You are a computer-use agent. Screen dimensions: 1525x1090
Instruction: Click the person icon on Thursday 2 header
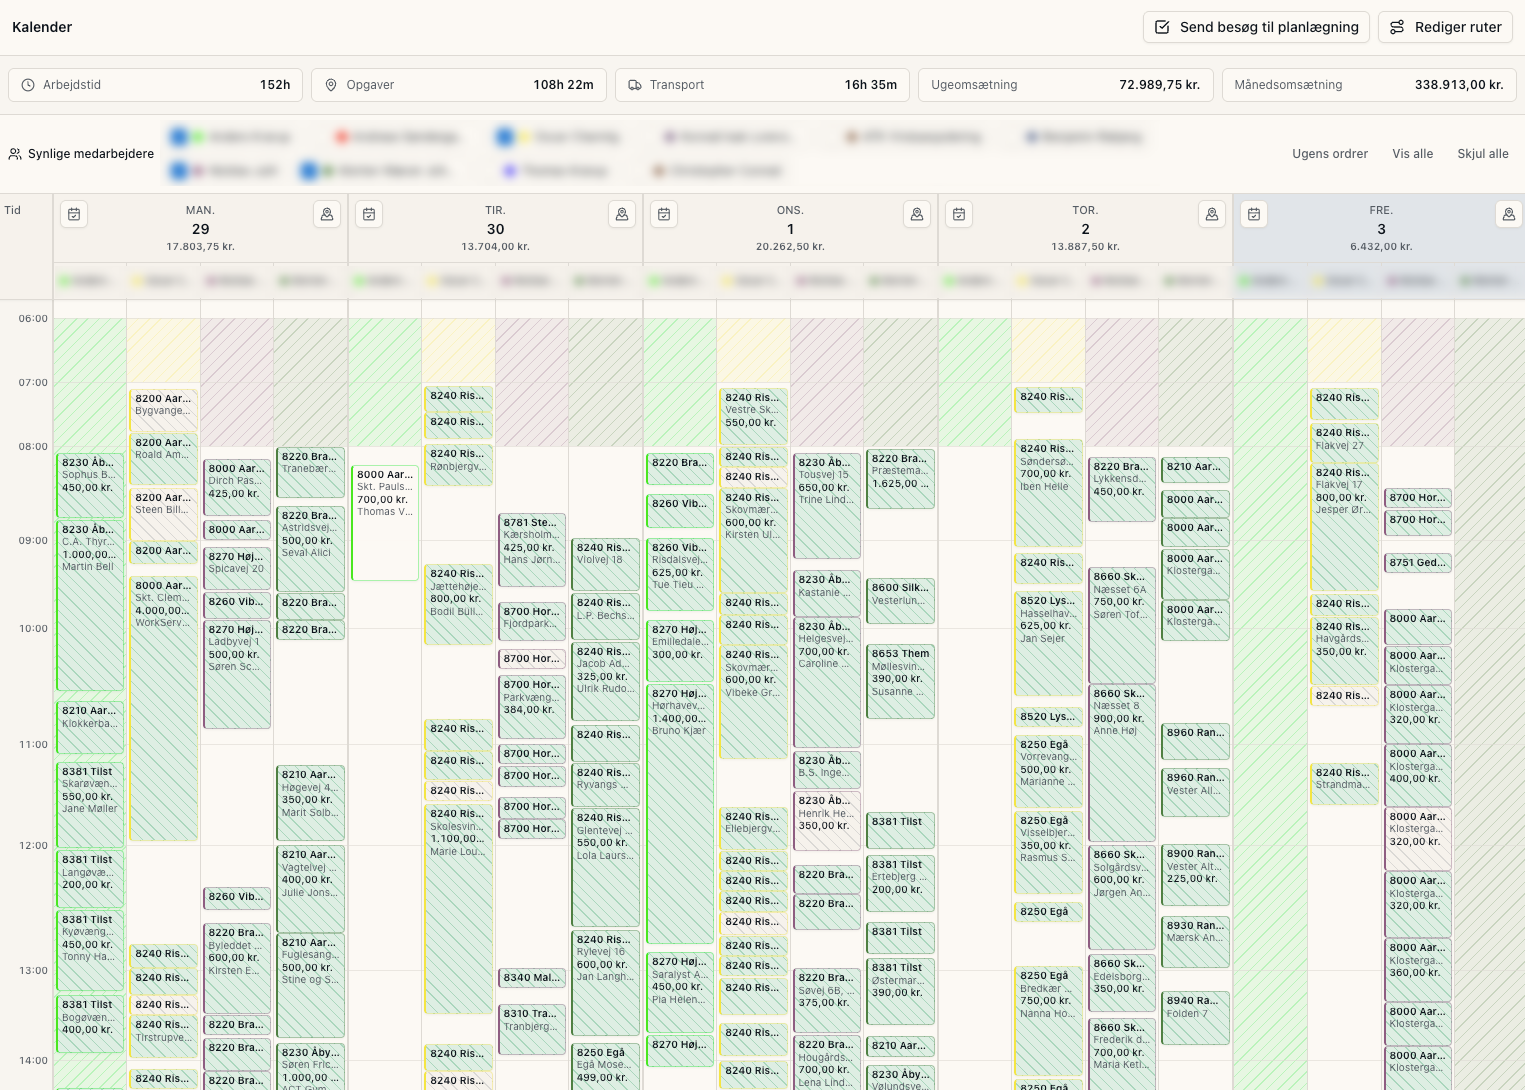1212,214
